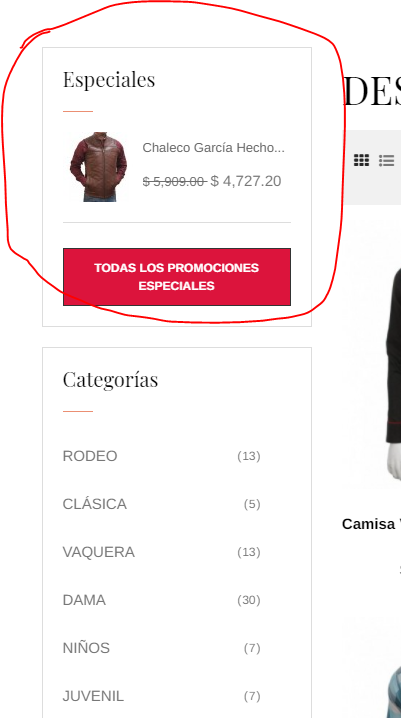Click the Especiales section heading
Screen dimensions: 401x718
tap(109, 80)
